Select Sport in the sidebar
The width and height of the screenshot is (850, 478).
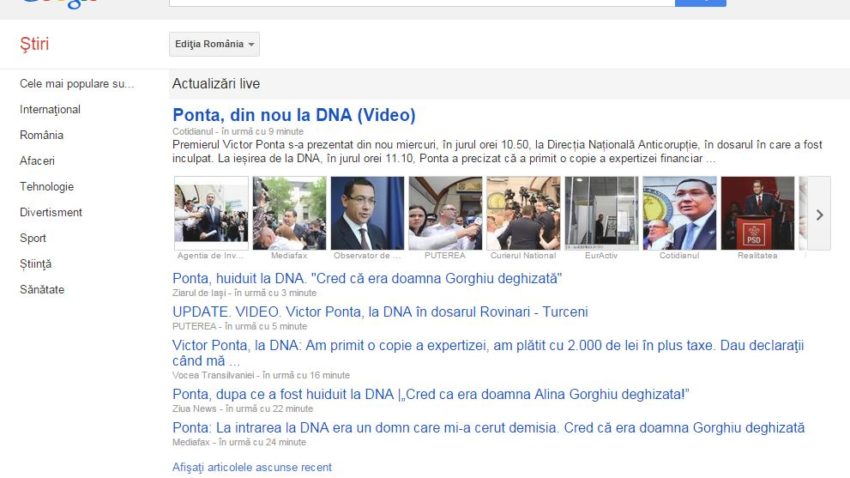pos(33,238)
